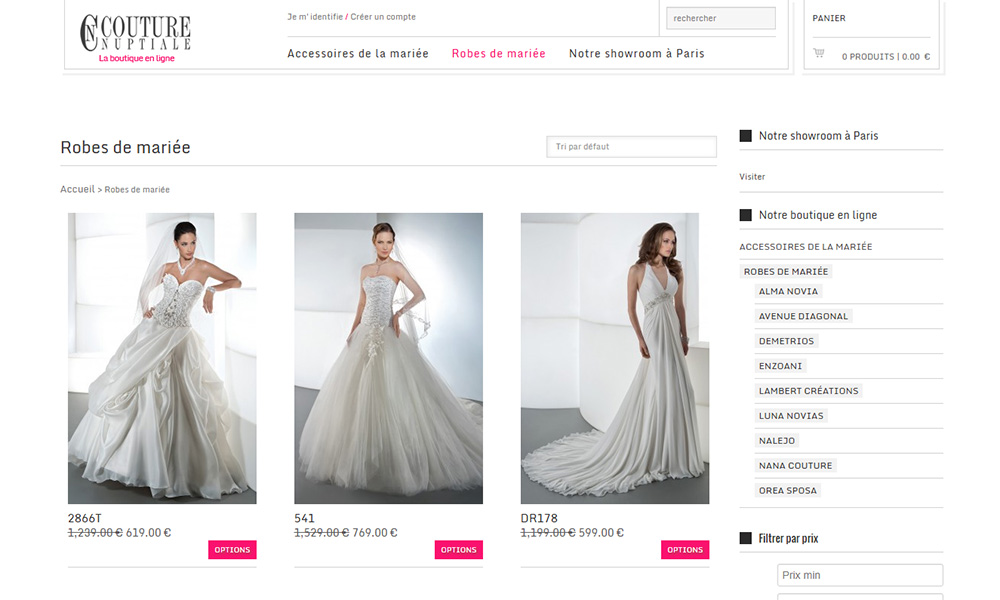Click the black square icon beside Notre boutique en ligne
The width and height of the screenshot is (1000, 600).
(743, 214)
